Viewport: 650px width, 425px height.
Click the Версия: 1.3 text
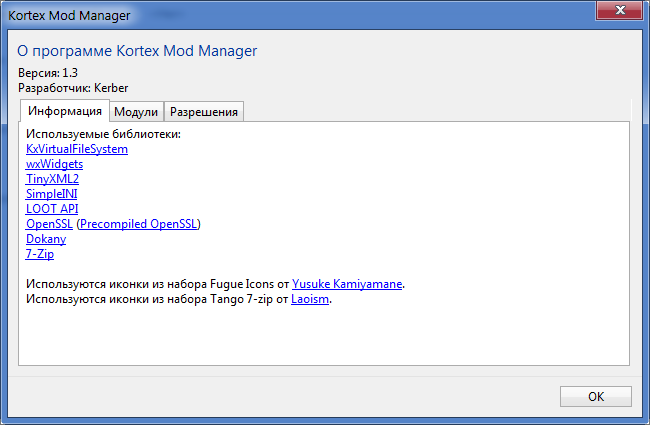(x=48, y=73)
